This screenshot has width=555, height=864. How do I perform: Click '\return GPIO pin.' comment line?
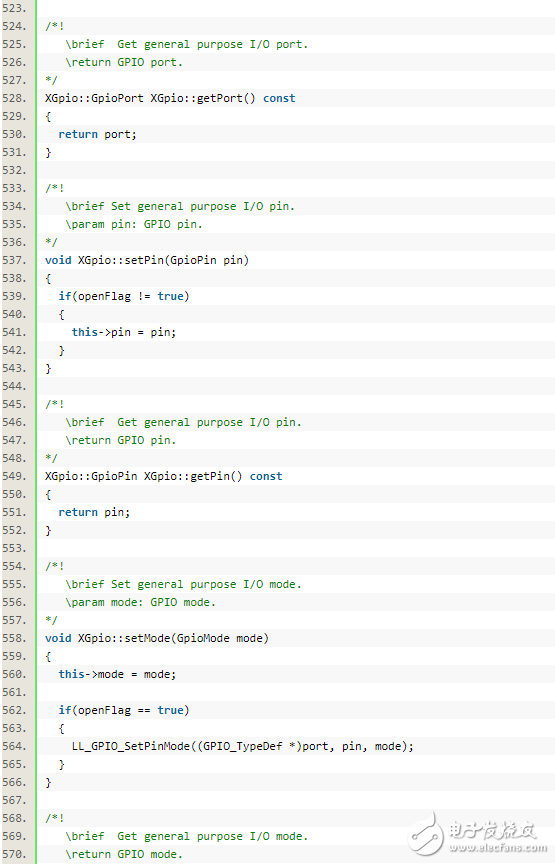(120, 440)
